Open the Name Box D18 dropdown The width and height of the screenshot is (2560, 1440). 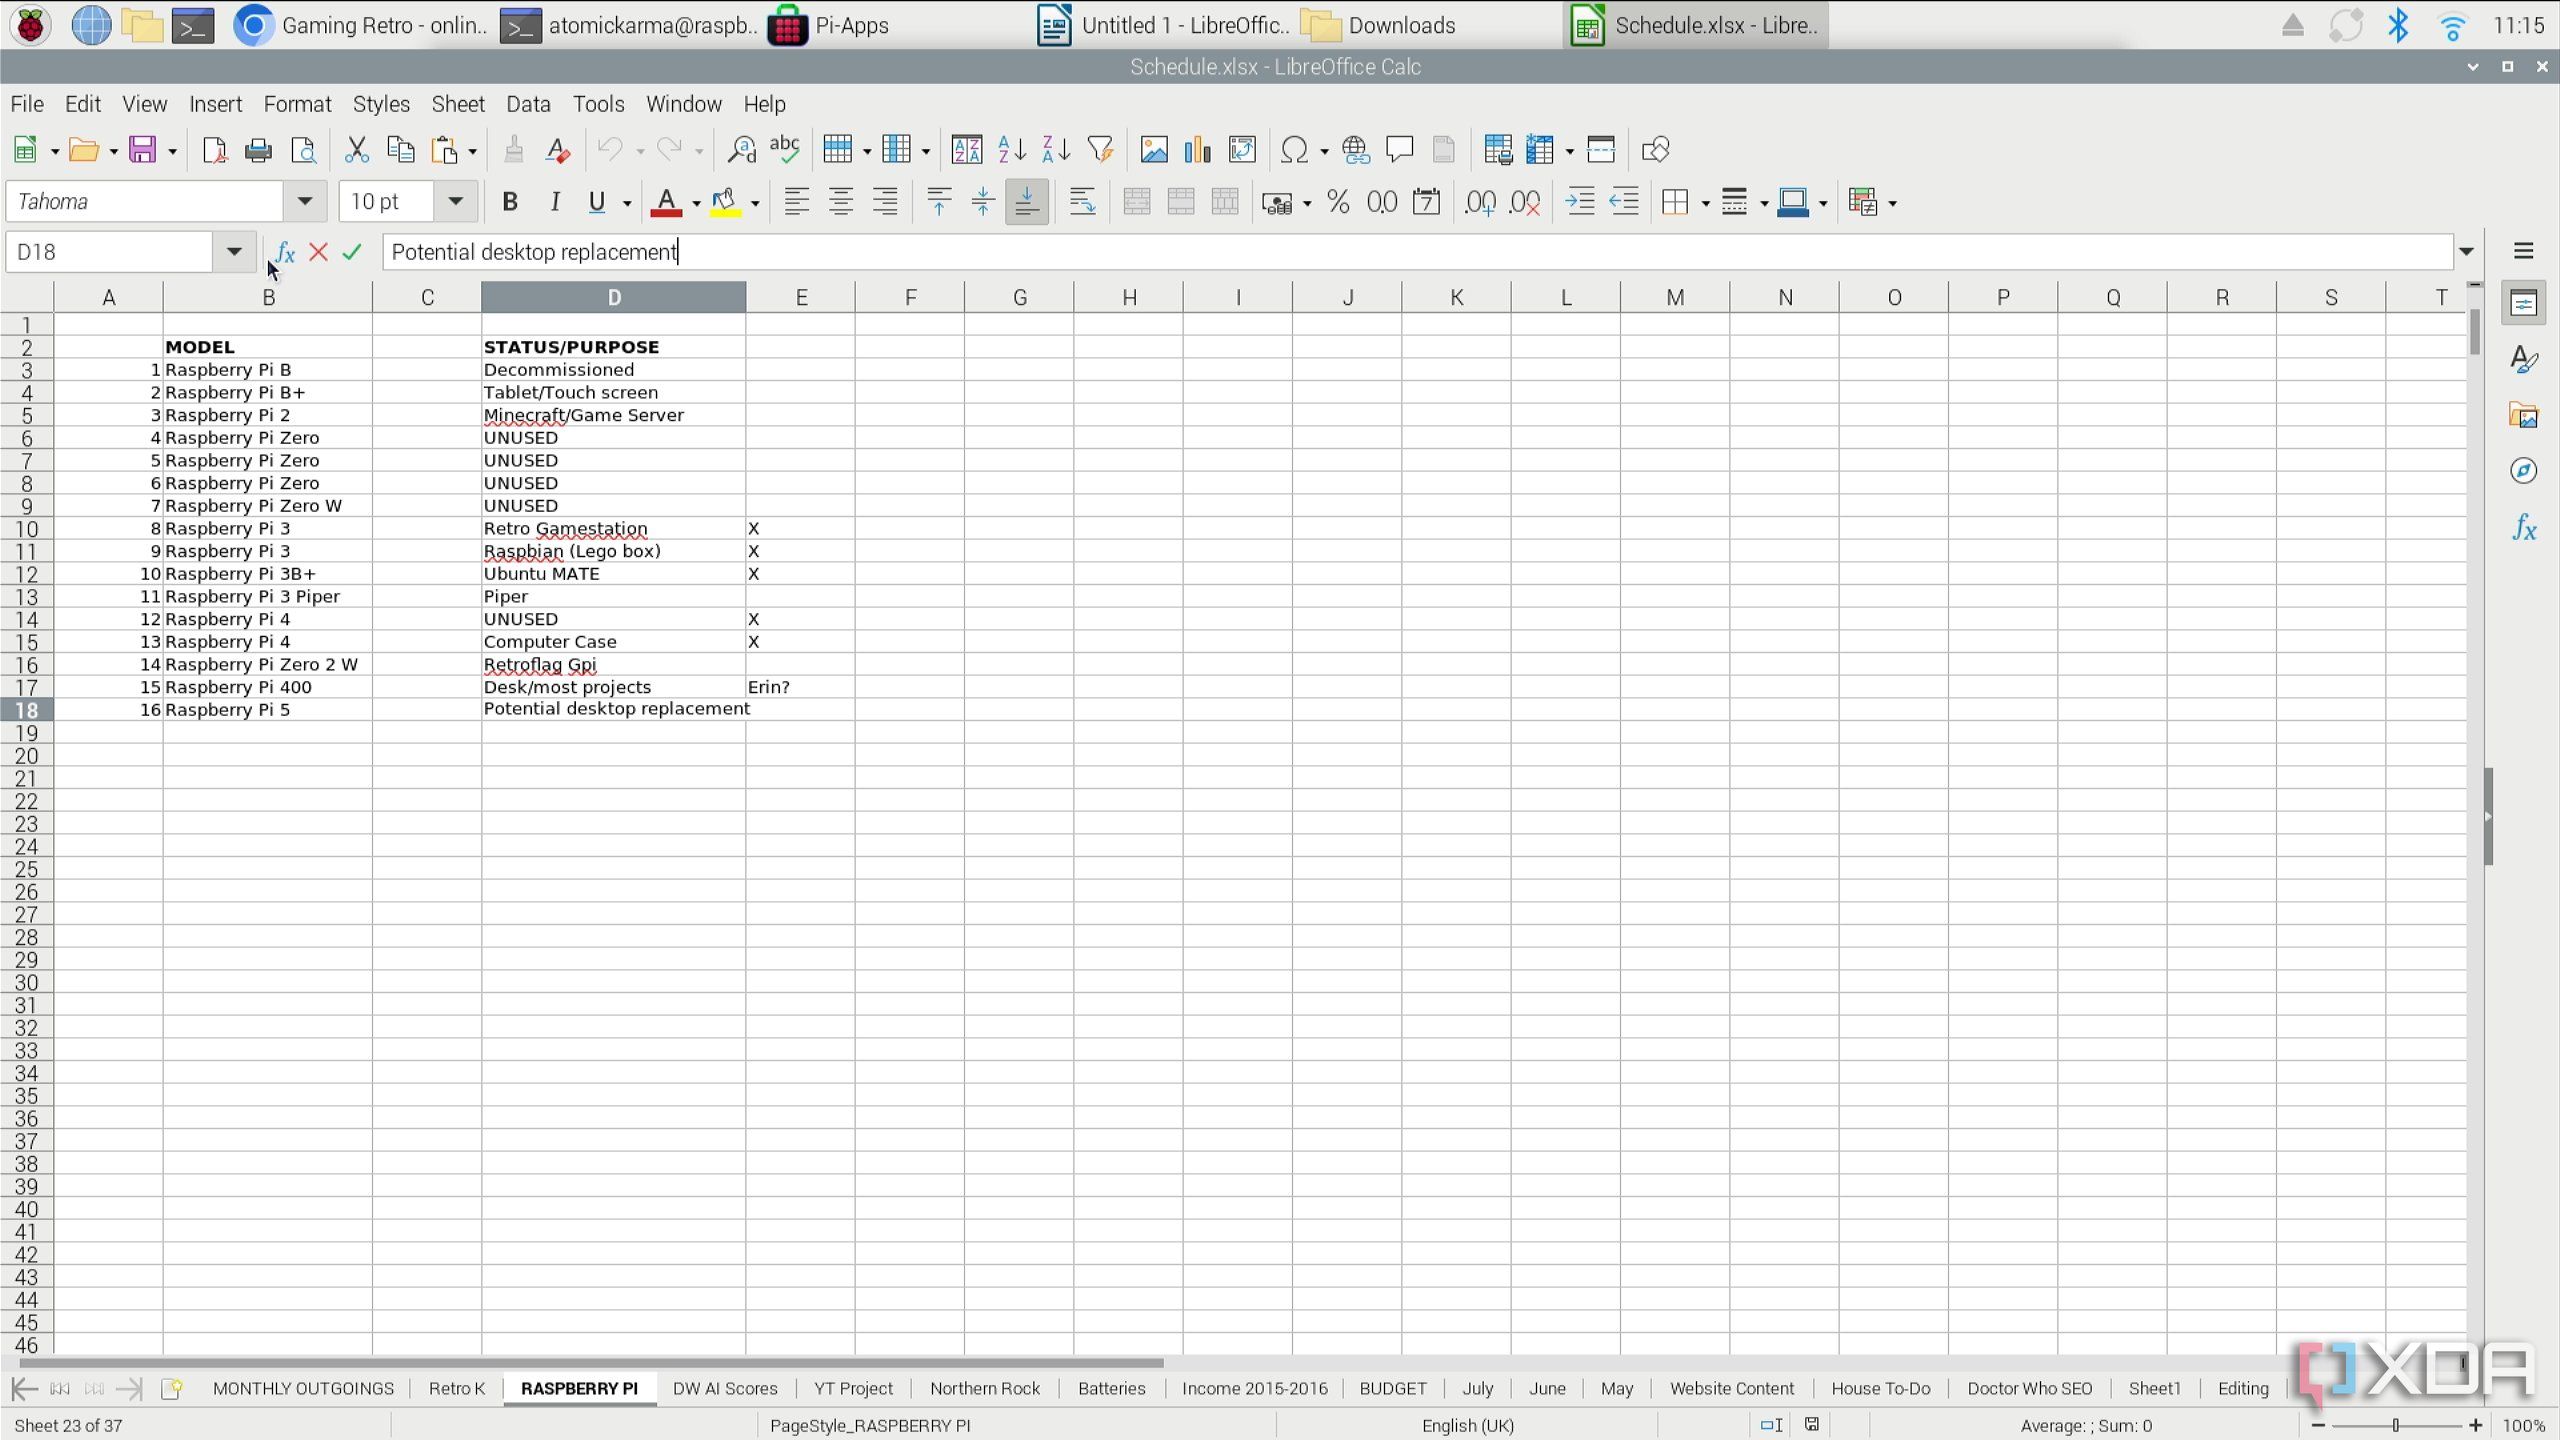tap(234, 252)
